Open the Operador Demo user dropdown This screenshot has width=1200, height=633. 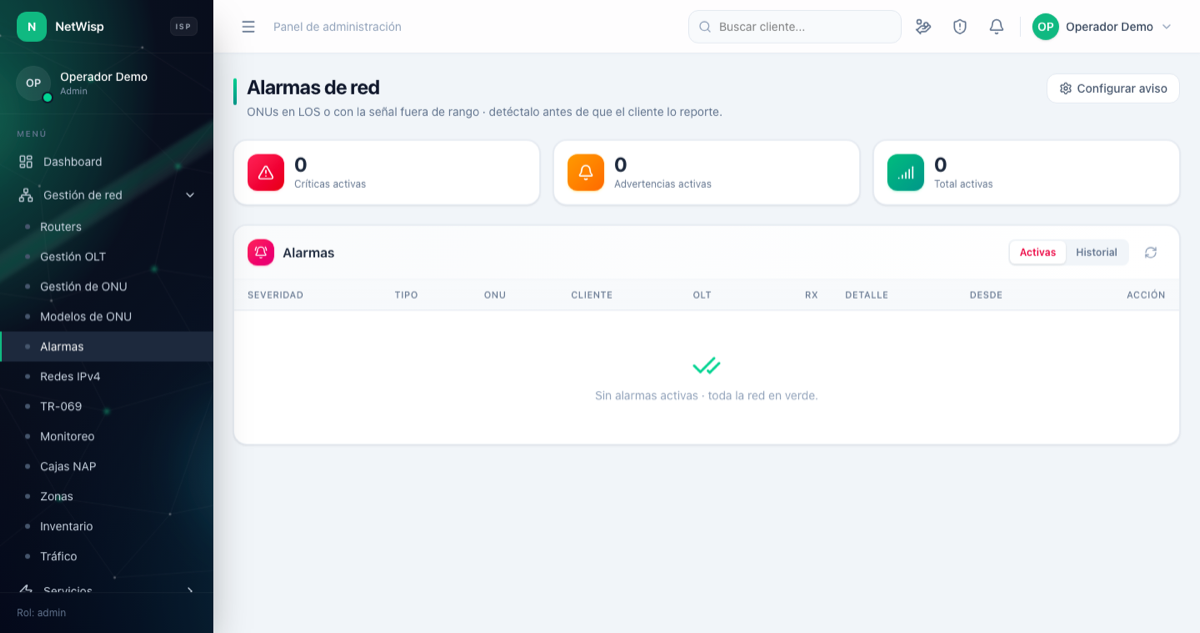(x=1102, y=27)
